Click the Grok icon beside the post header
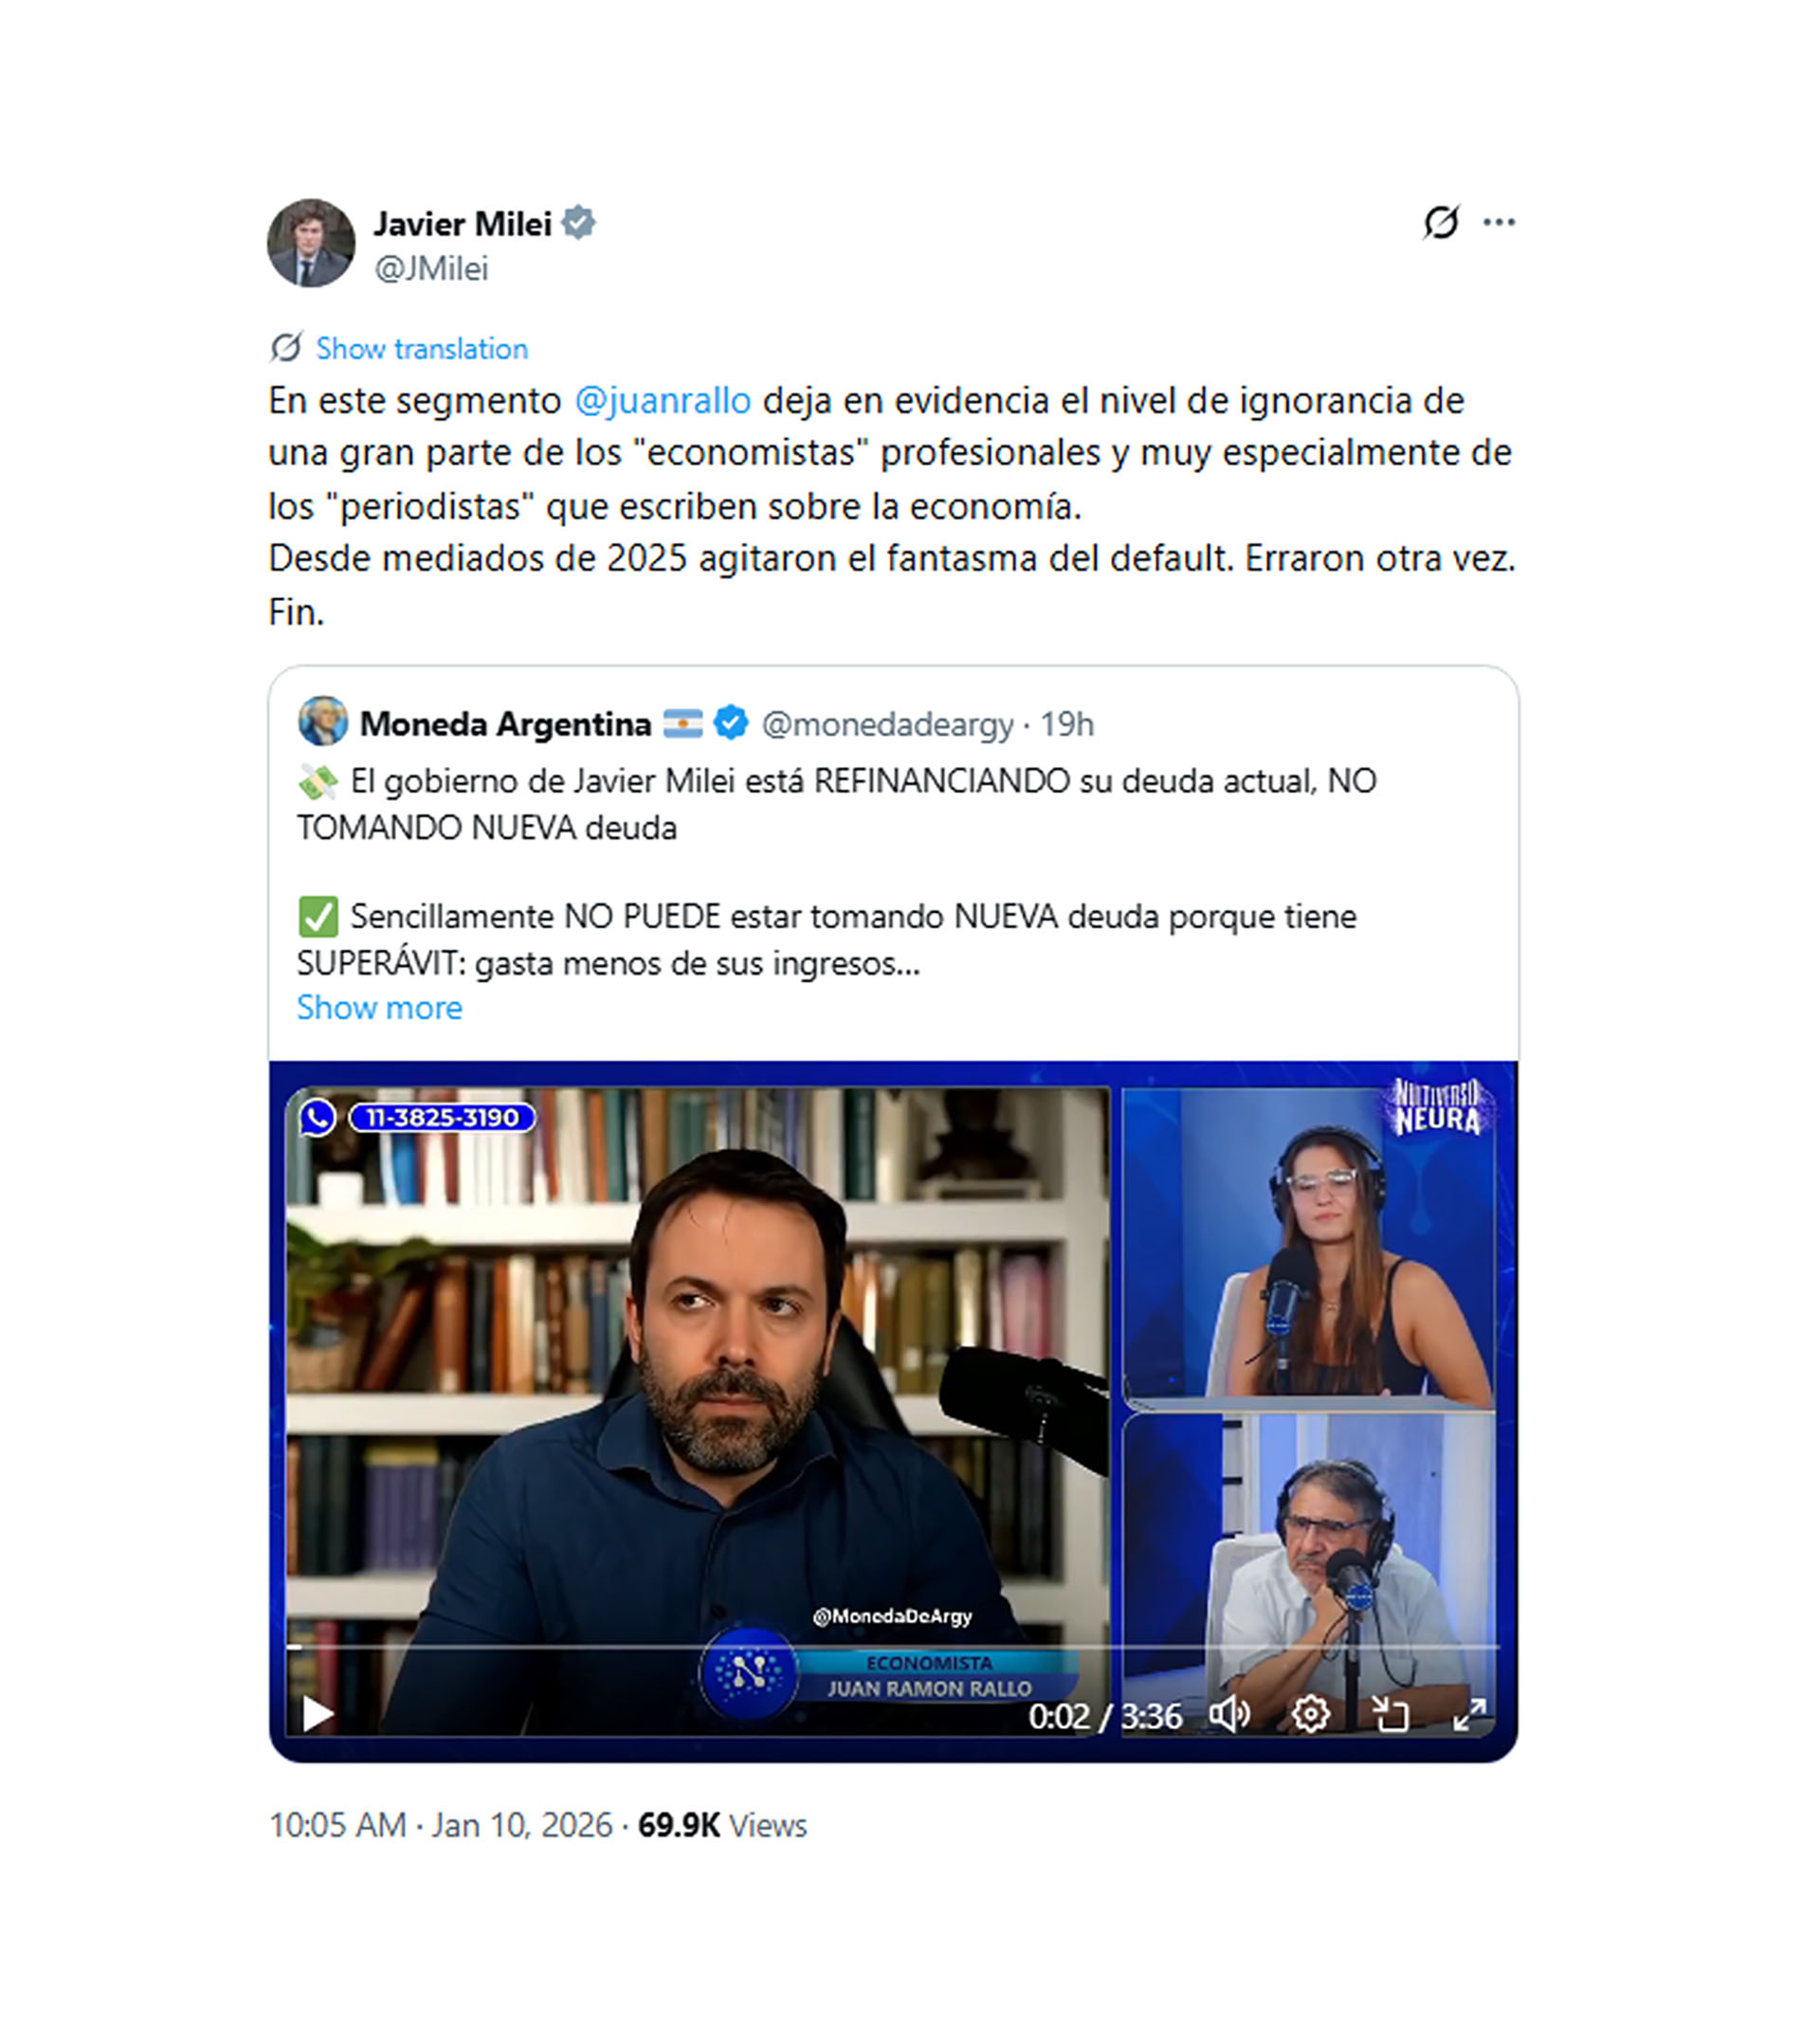Image resolution: width=1820 pixels, height=2043 pixels. pos(1441,222)
